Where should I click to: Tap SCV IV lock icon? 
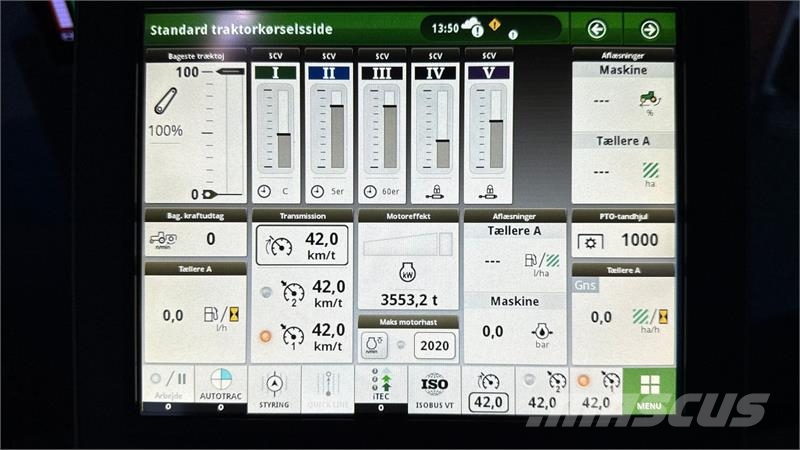[x=435, y=192]
